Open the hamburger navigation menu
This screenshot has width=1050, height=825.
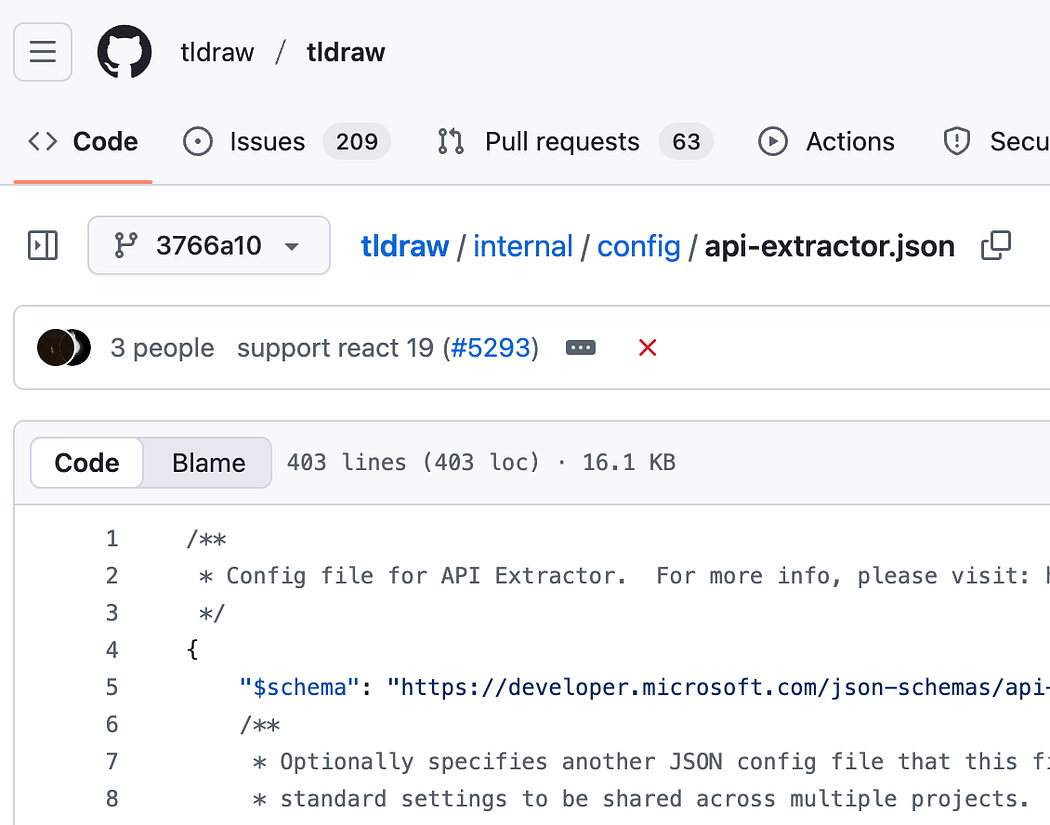(43, 52)
